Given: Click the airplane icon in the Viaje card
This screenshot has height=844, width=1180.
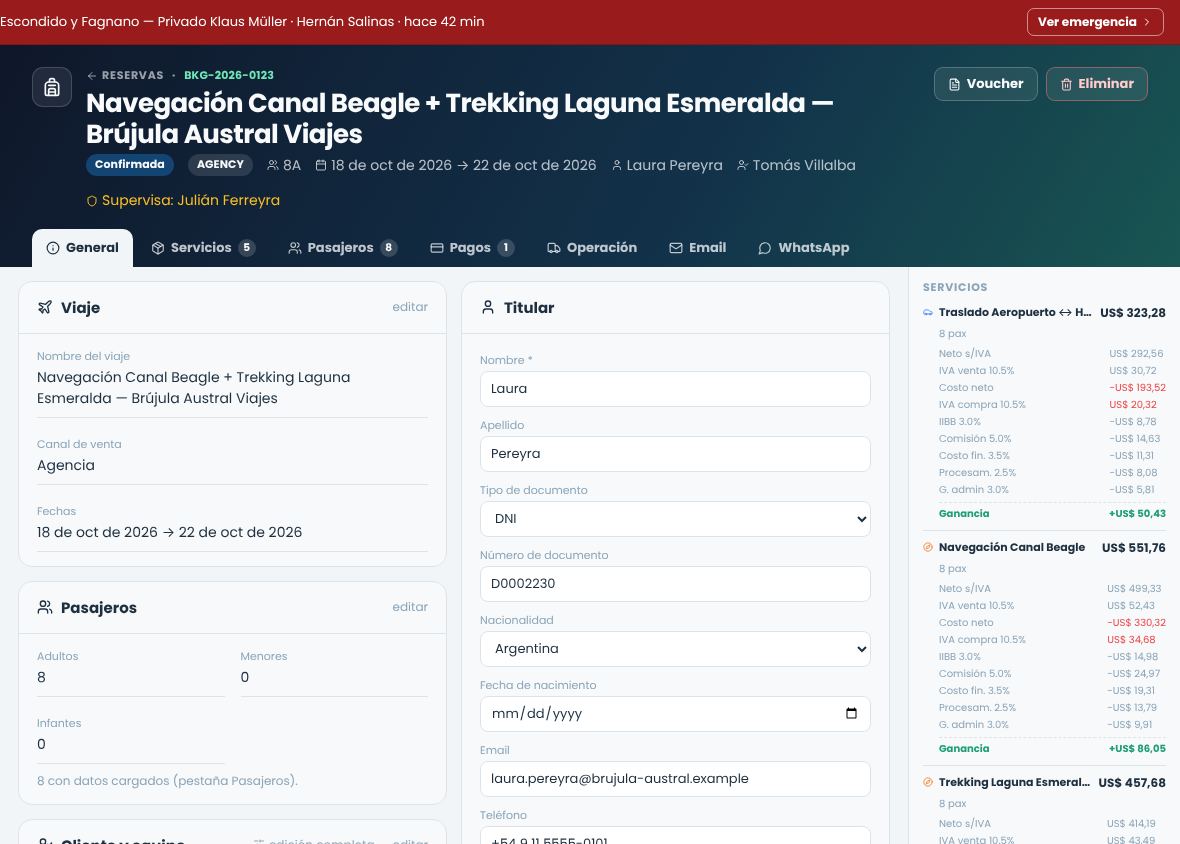Looking at the screenshot, I should coord(45,307).
